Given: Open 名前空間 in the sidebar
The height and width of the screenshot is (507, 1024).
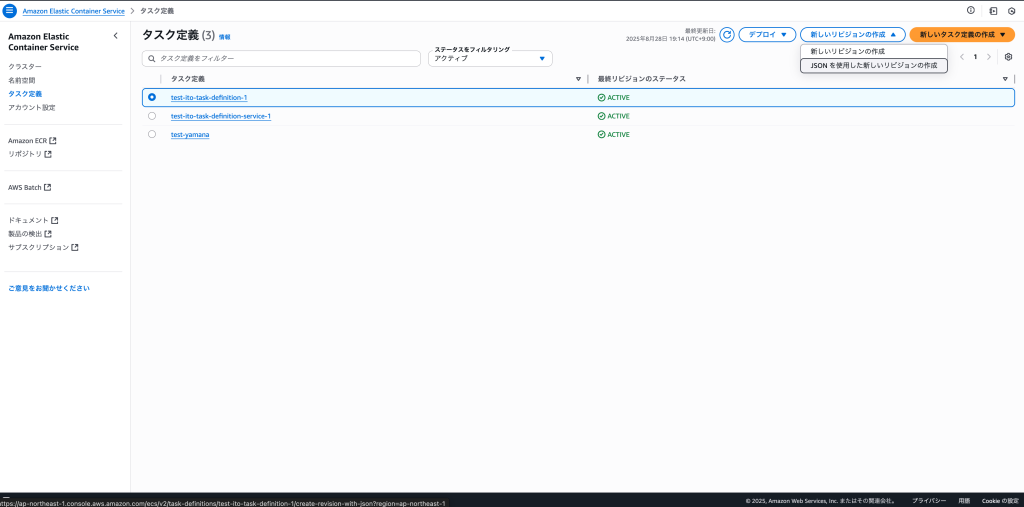Looking at the screenshot, I should 22,80.
